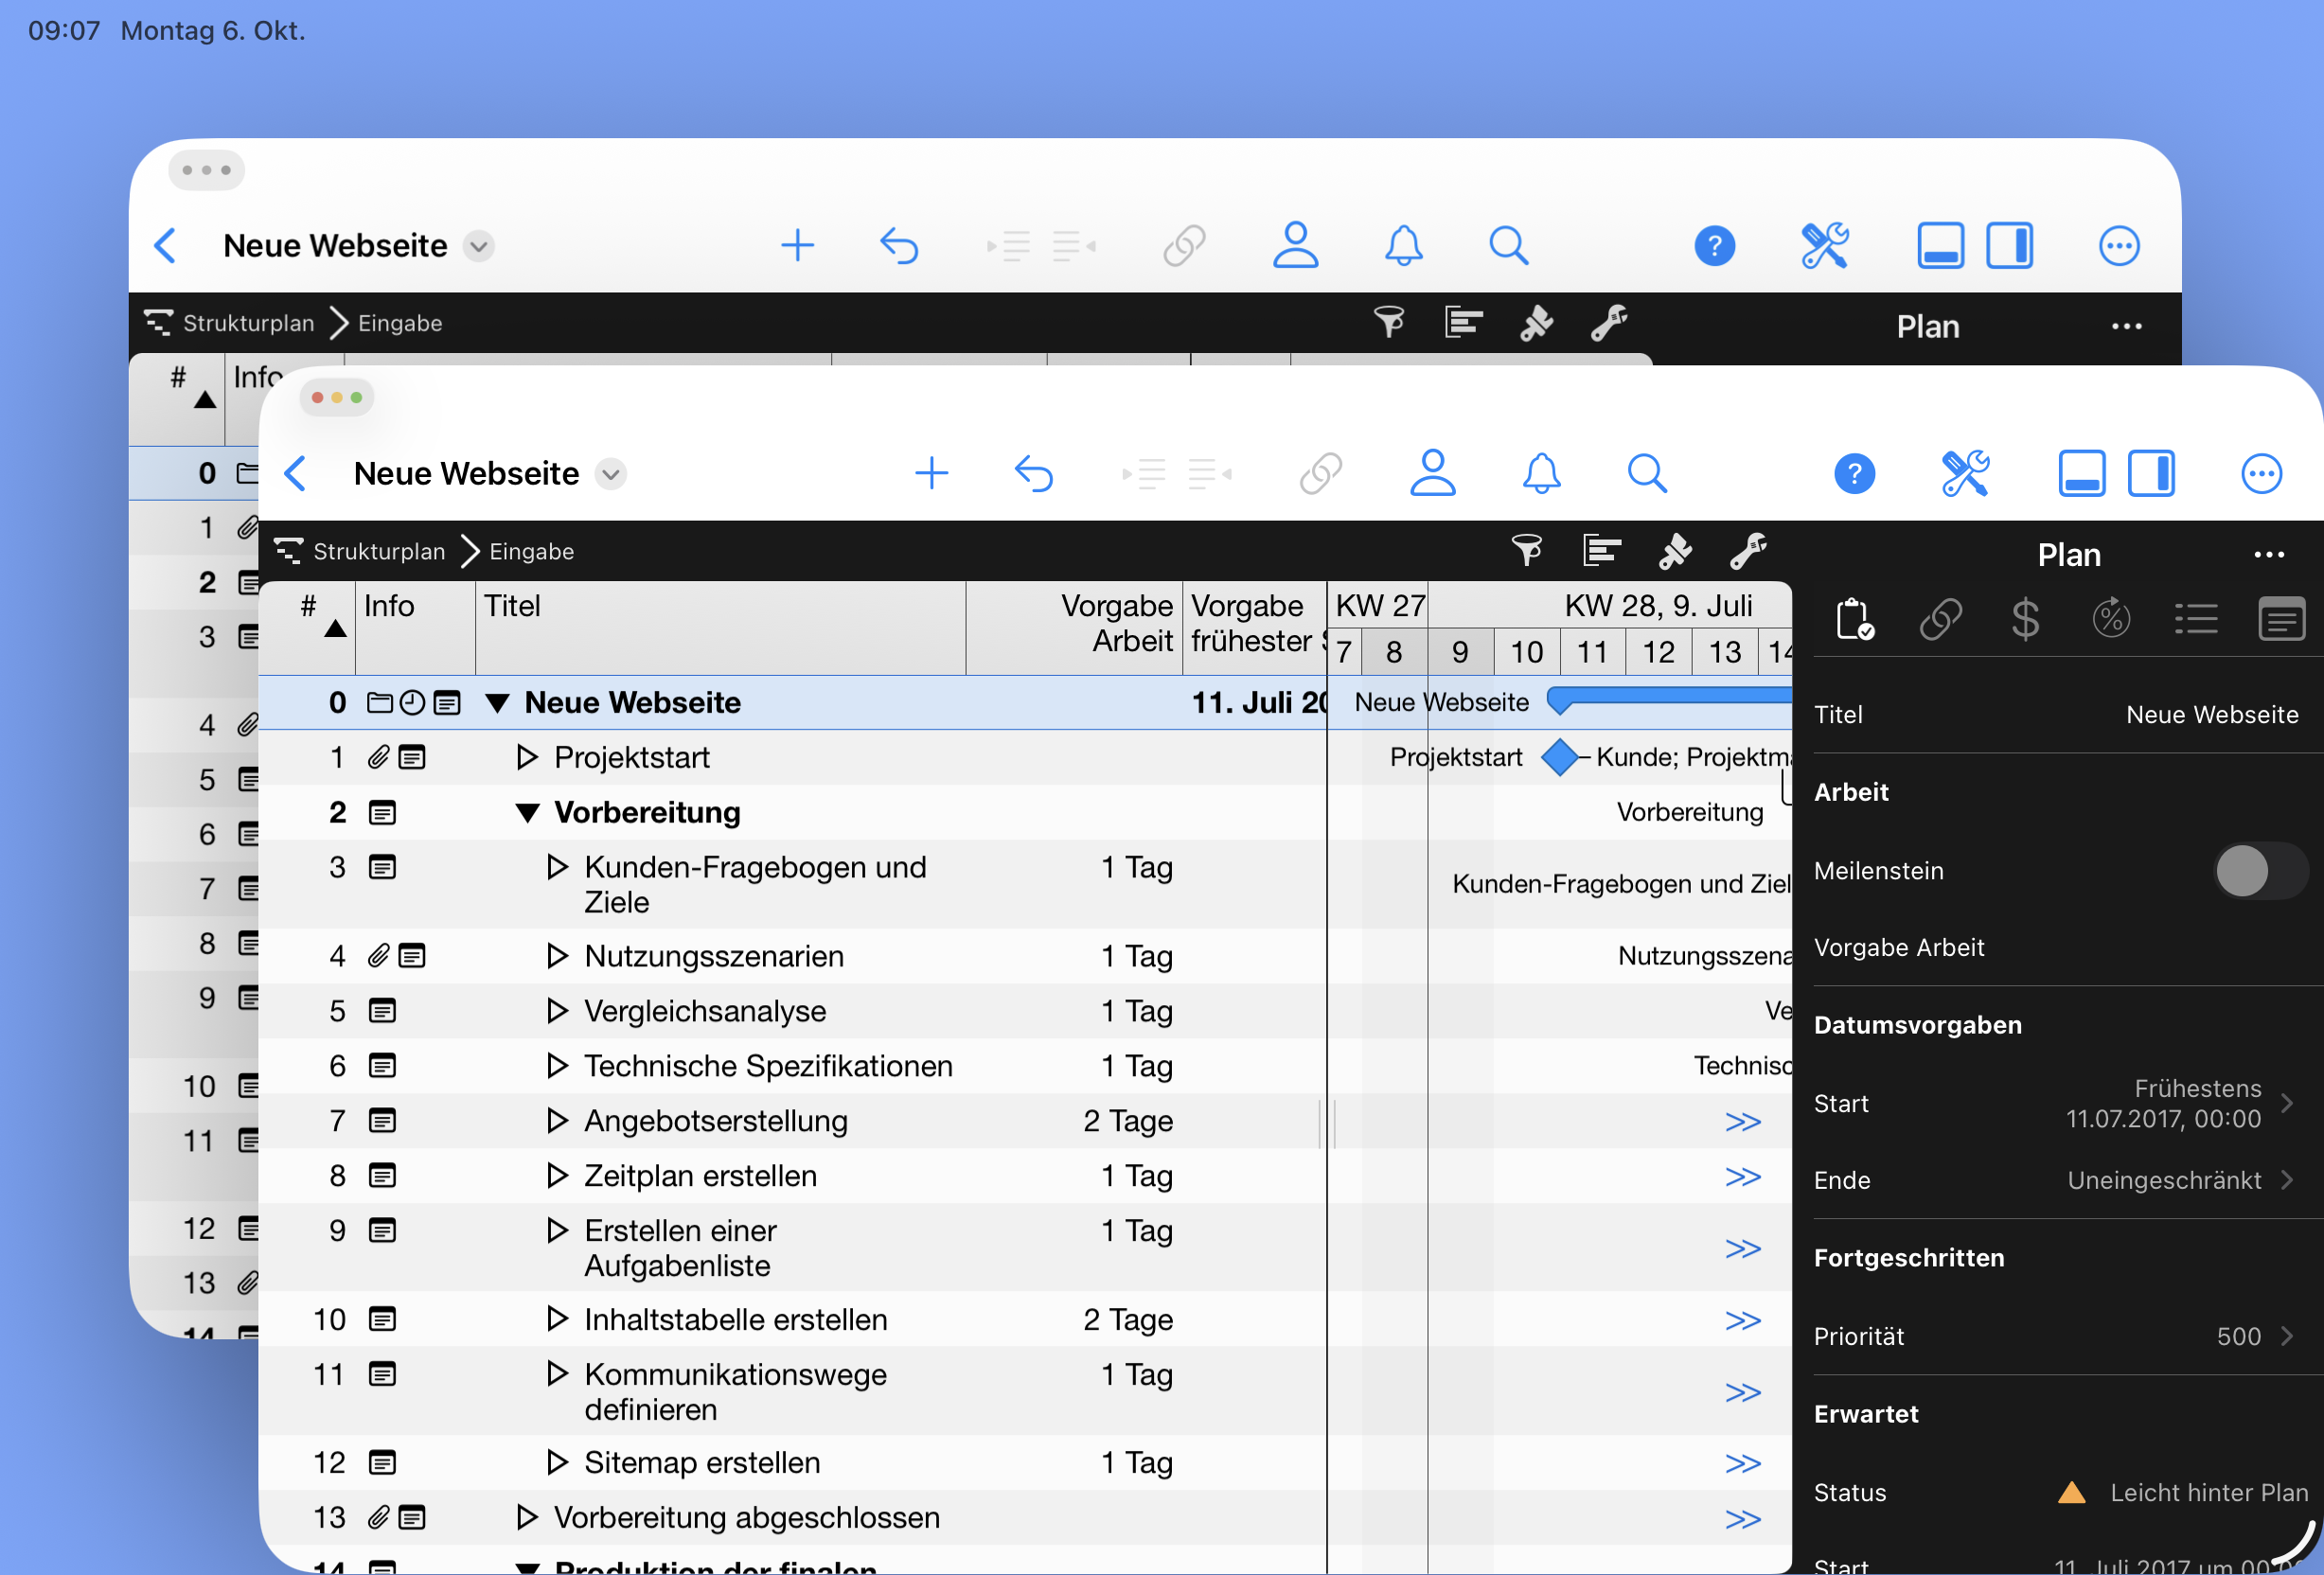This screenshot has width=2324, height=1575.
Task: Click the filter funnel icon in front window
Action: pyautogui.click(x=1526, y=550)
